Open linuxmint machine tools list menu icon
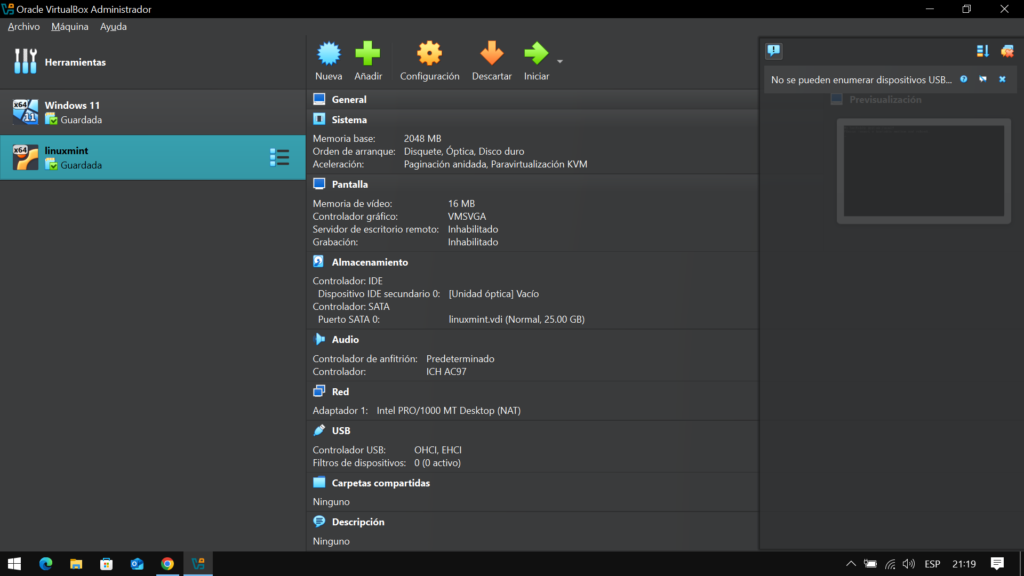Screen dimensions: 1024x576 [x=280, y=157]
